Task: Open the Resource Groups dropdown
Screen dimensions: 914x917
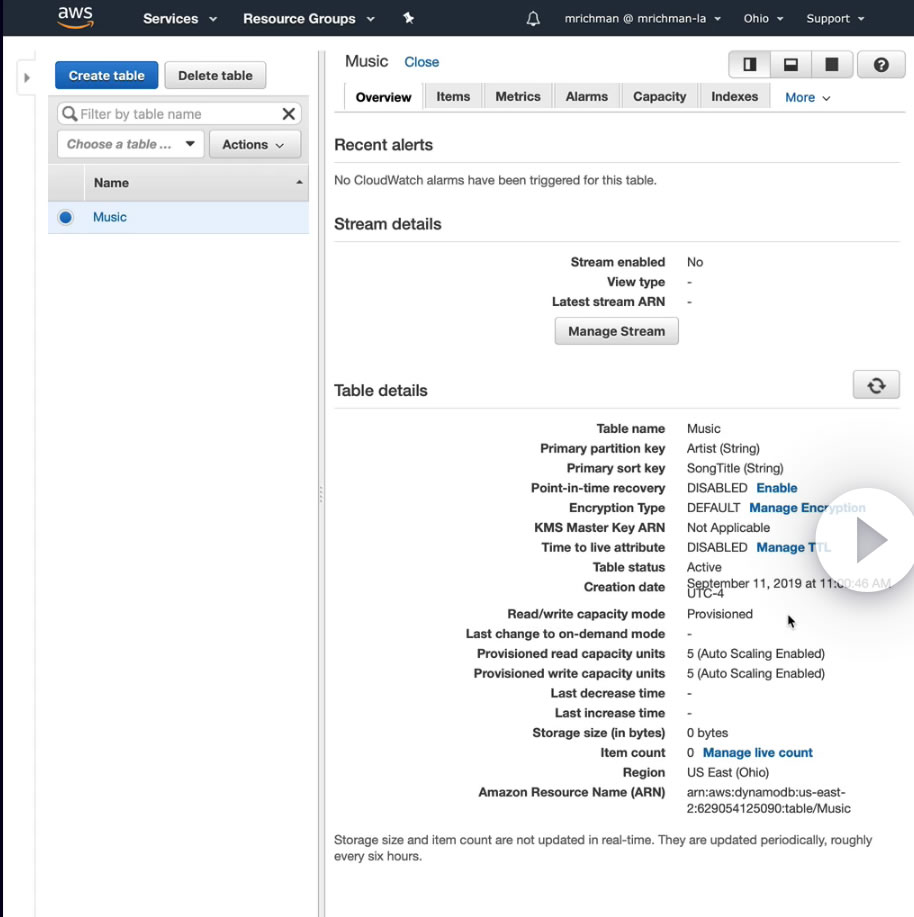Action: [x=309, y=19]
